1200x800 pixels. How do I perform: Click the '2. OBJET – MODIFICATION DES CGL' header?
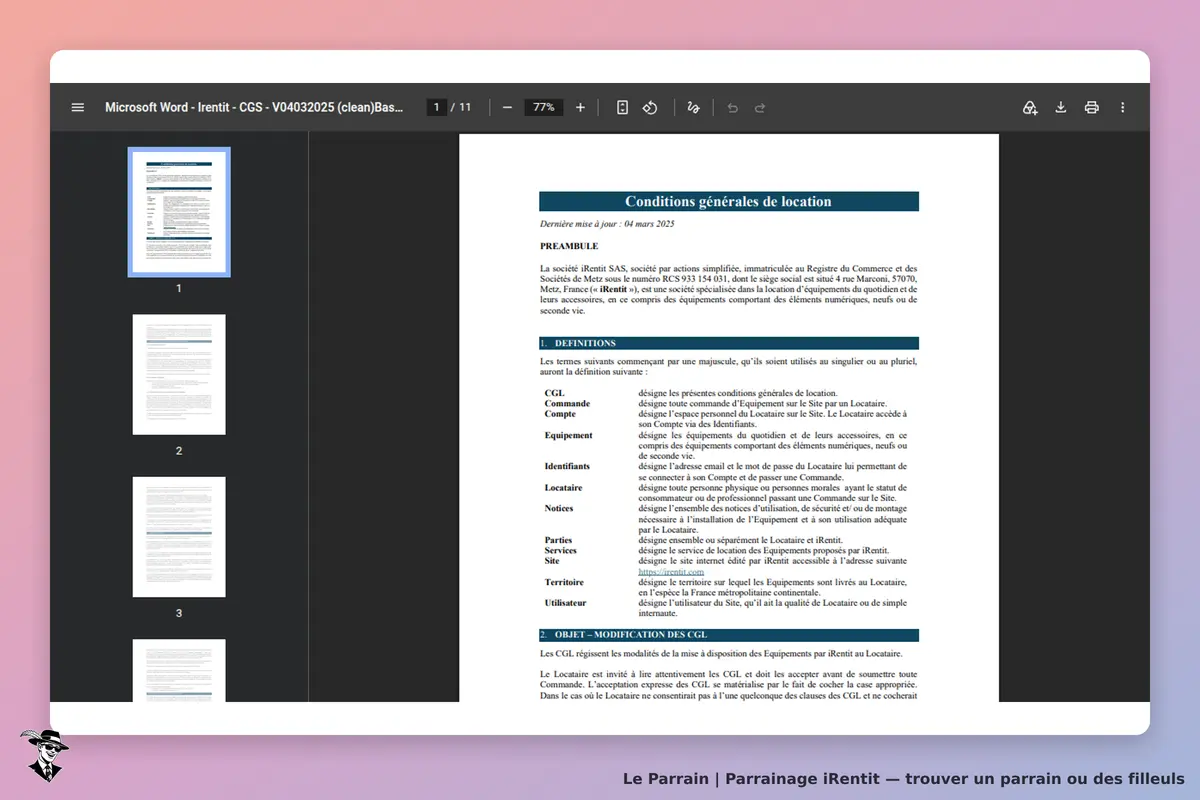coord(728,635)
